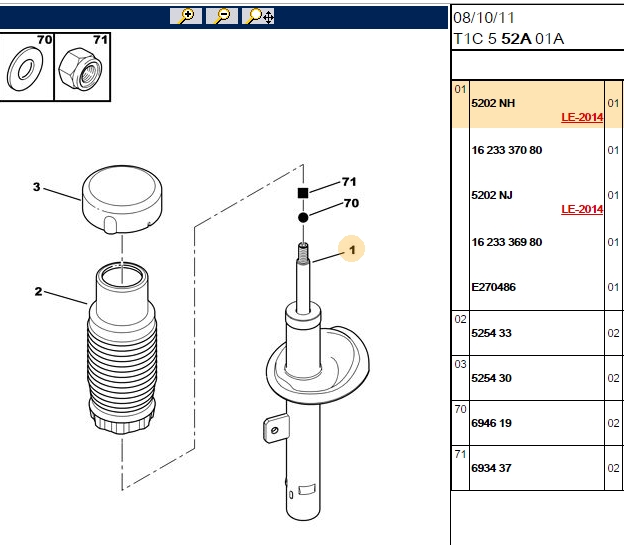Click the zoom in magnifier icon

186,16
